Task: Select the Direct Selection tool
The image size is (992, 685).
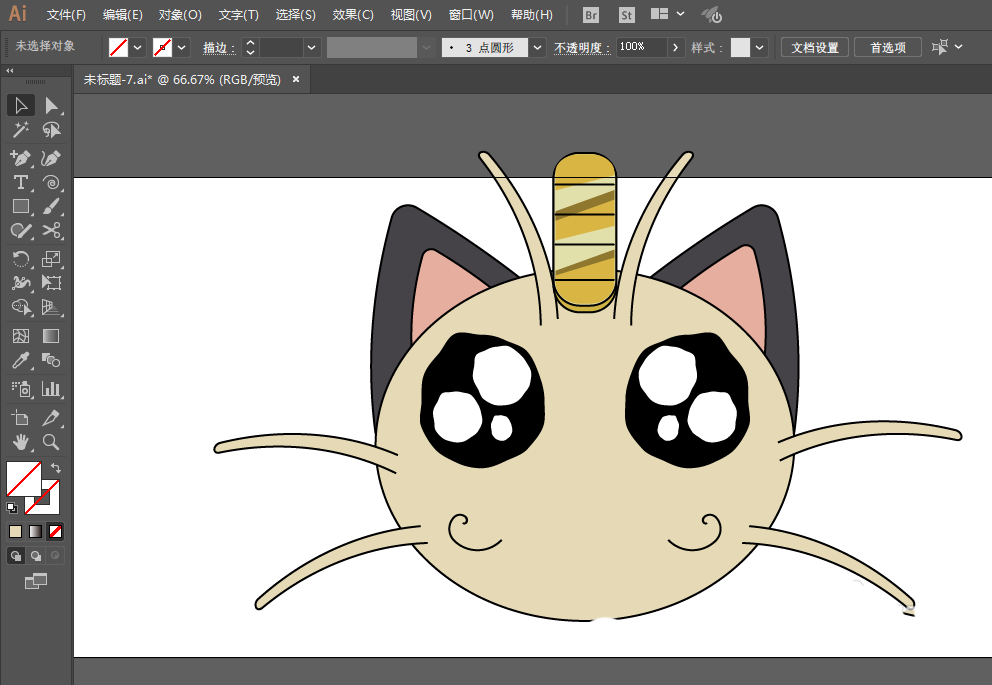Action: pos(51,106)
